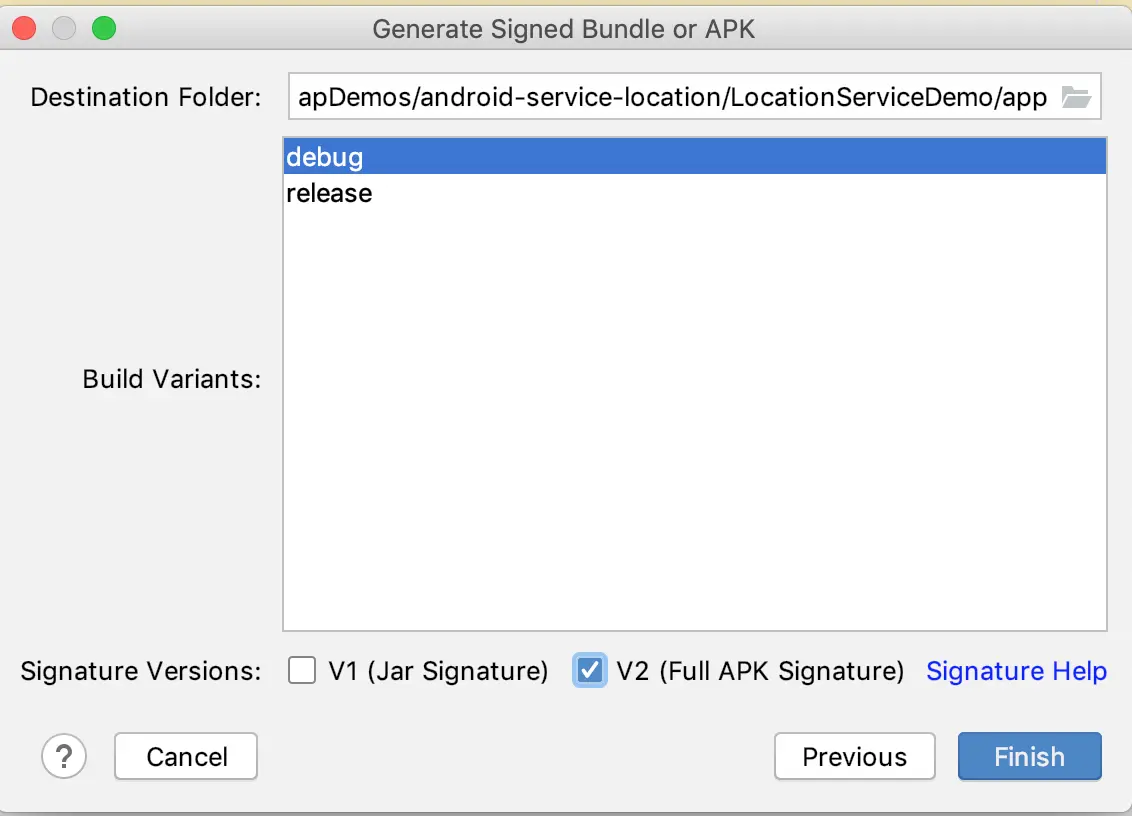The image size is (1132, 816).
Task: Click the "Destination Folder:" label
Action: click(146, 97)
